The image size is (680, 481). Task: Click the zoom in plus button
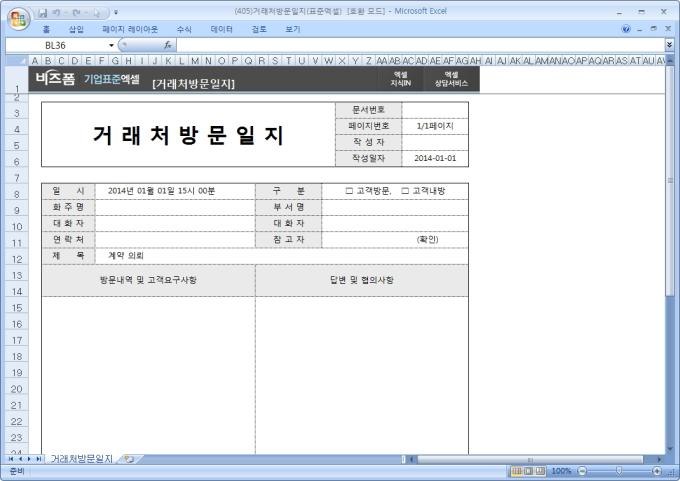coord(657,471)
